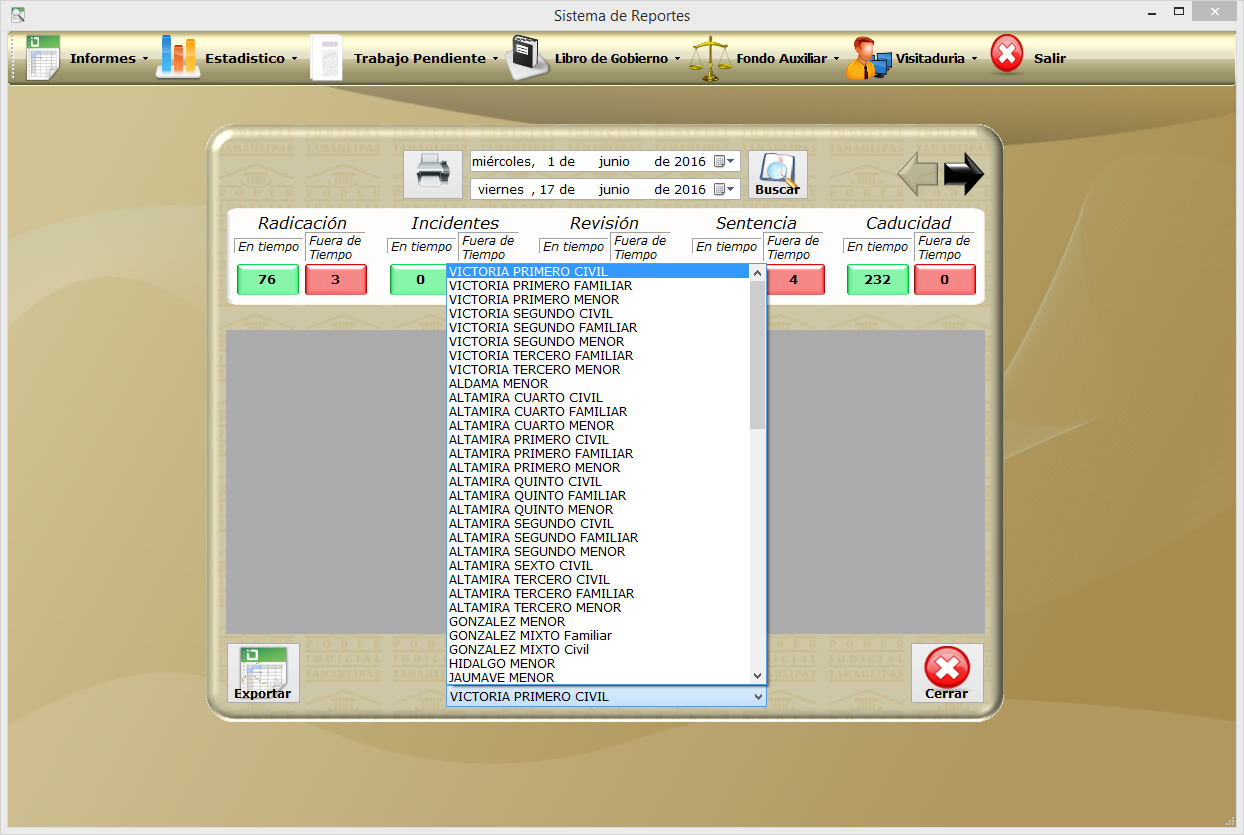
Task: Click the Trabajo Pendiente document icon
Action: click(x=326, y=58)
